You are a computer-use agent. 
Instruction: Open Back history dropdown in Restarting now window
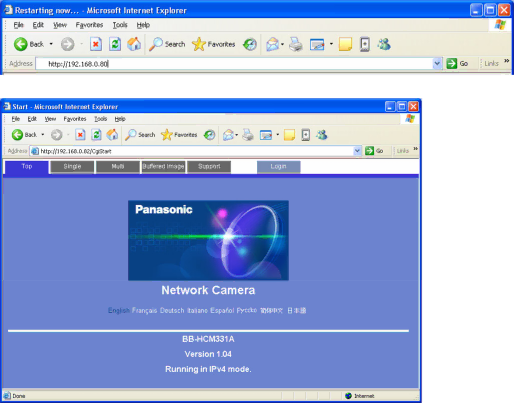coord(51,44)
